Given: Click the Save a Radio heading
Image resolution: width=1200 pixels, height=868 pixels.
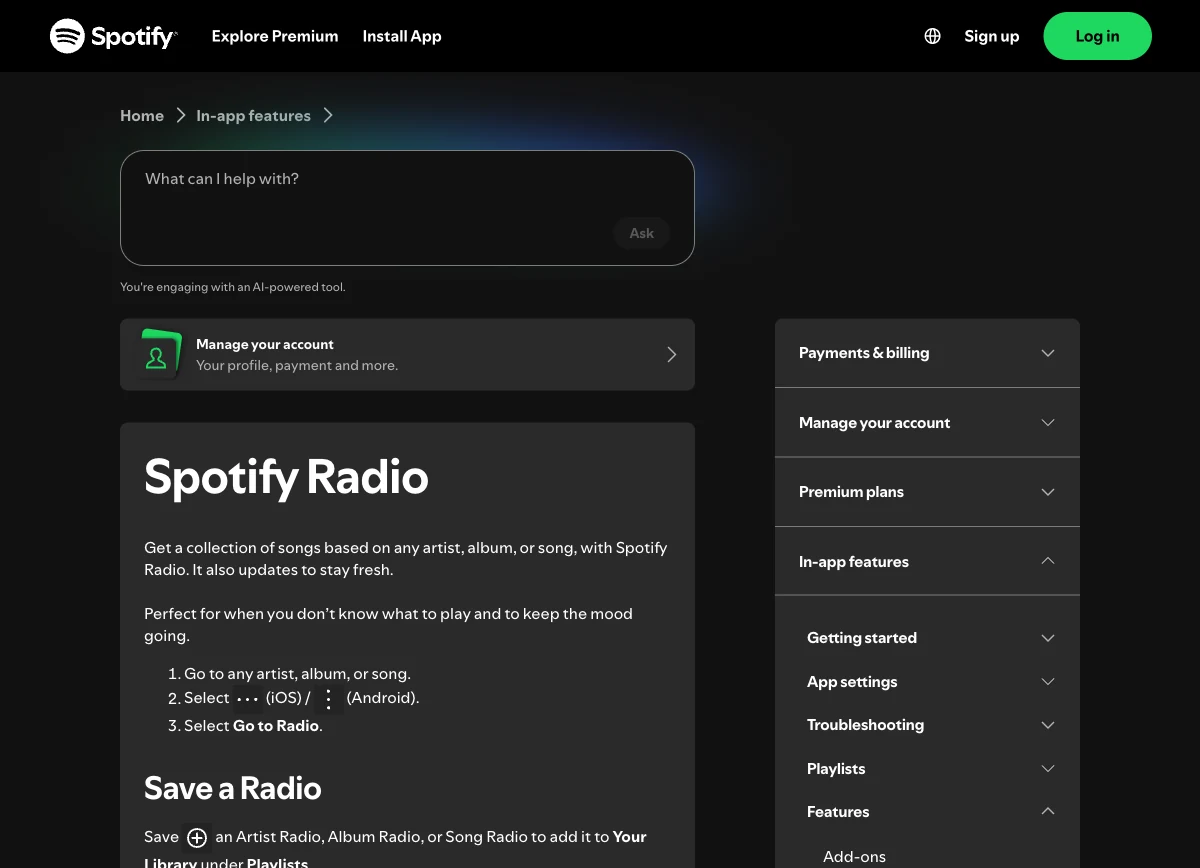Looking at the screenshot, I should [233, 788].
